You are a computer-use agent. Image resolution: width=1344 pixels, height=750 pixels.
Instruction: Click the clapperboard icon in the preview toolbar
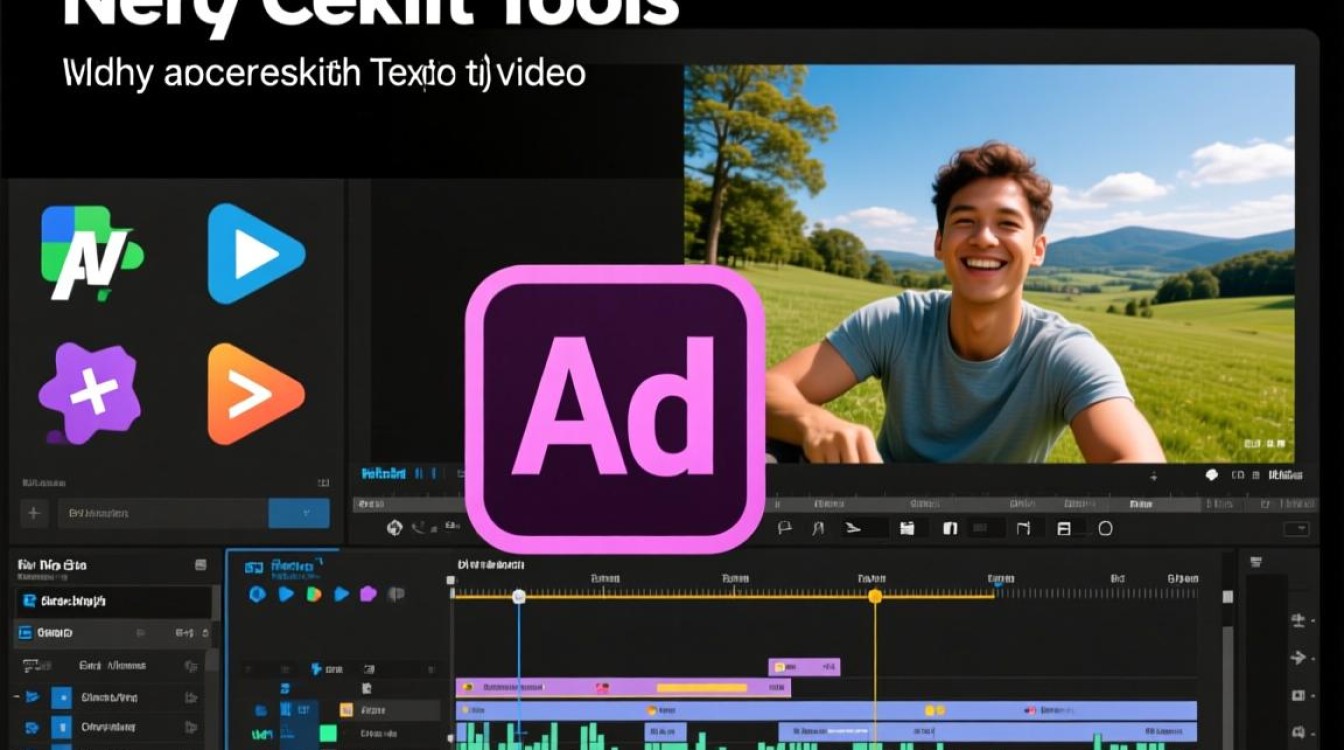click(x=907, y=528)
